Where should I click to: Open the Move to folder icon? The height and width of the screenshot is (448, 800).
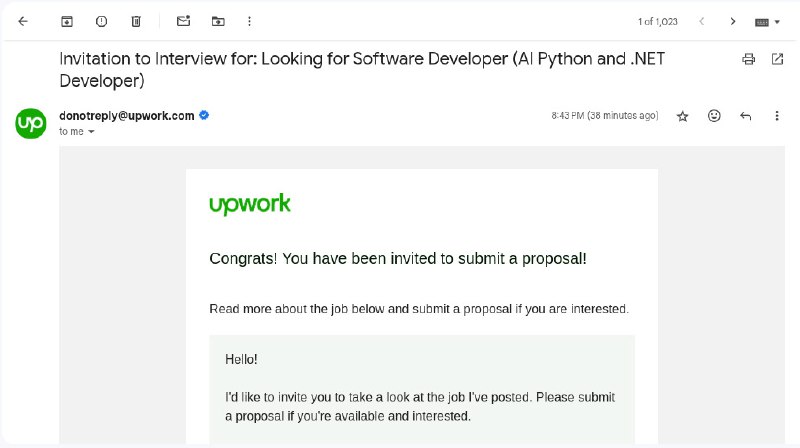(218, 21)
